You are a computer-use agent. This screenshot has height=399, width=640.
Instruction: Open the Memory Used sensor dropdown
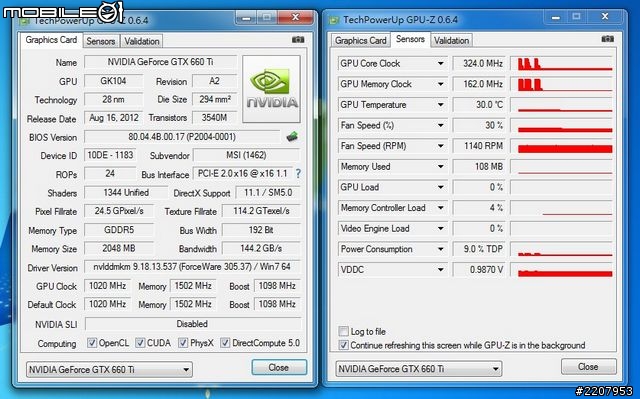coord(440,166)
